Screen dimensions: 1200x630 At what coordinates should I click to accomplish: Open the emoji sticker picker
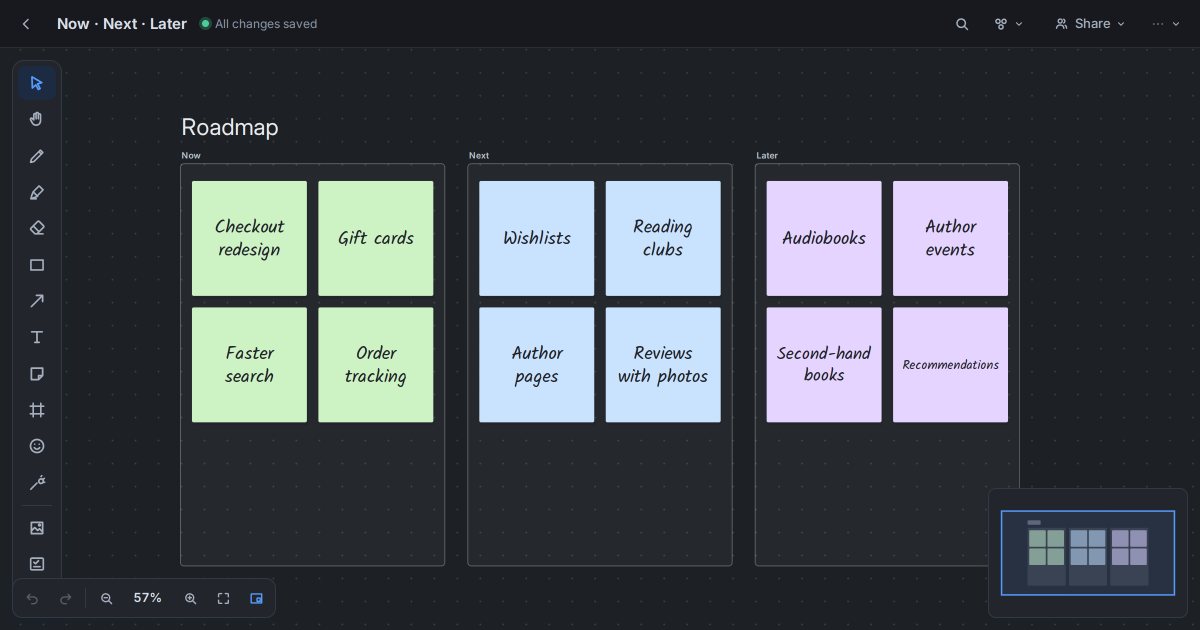(x=37, y=446)
